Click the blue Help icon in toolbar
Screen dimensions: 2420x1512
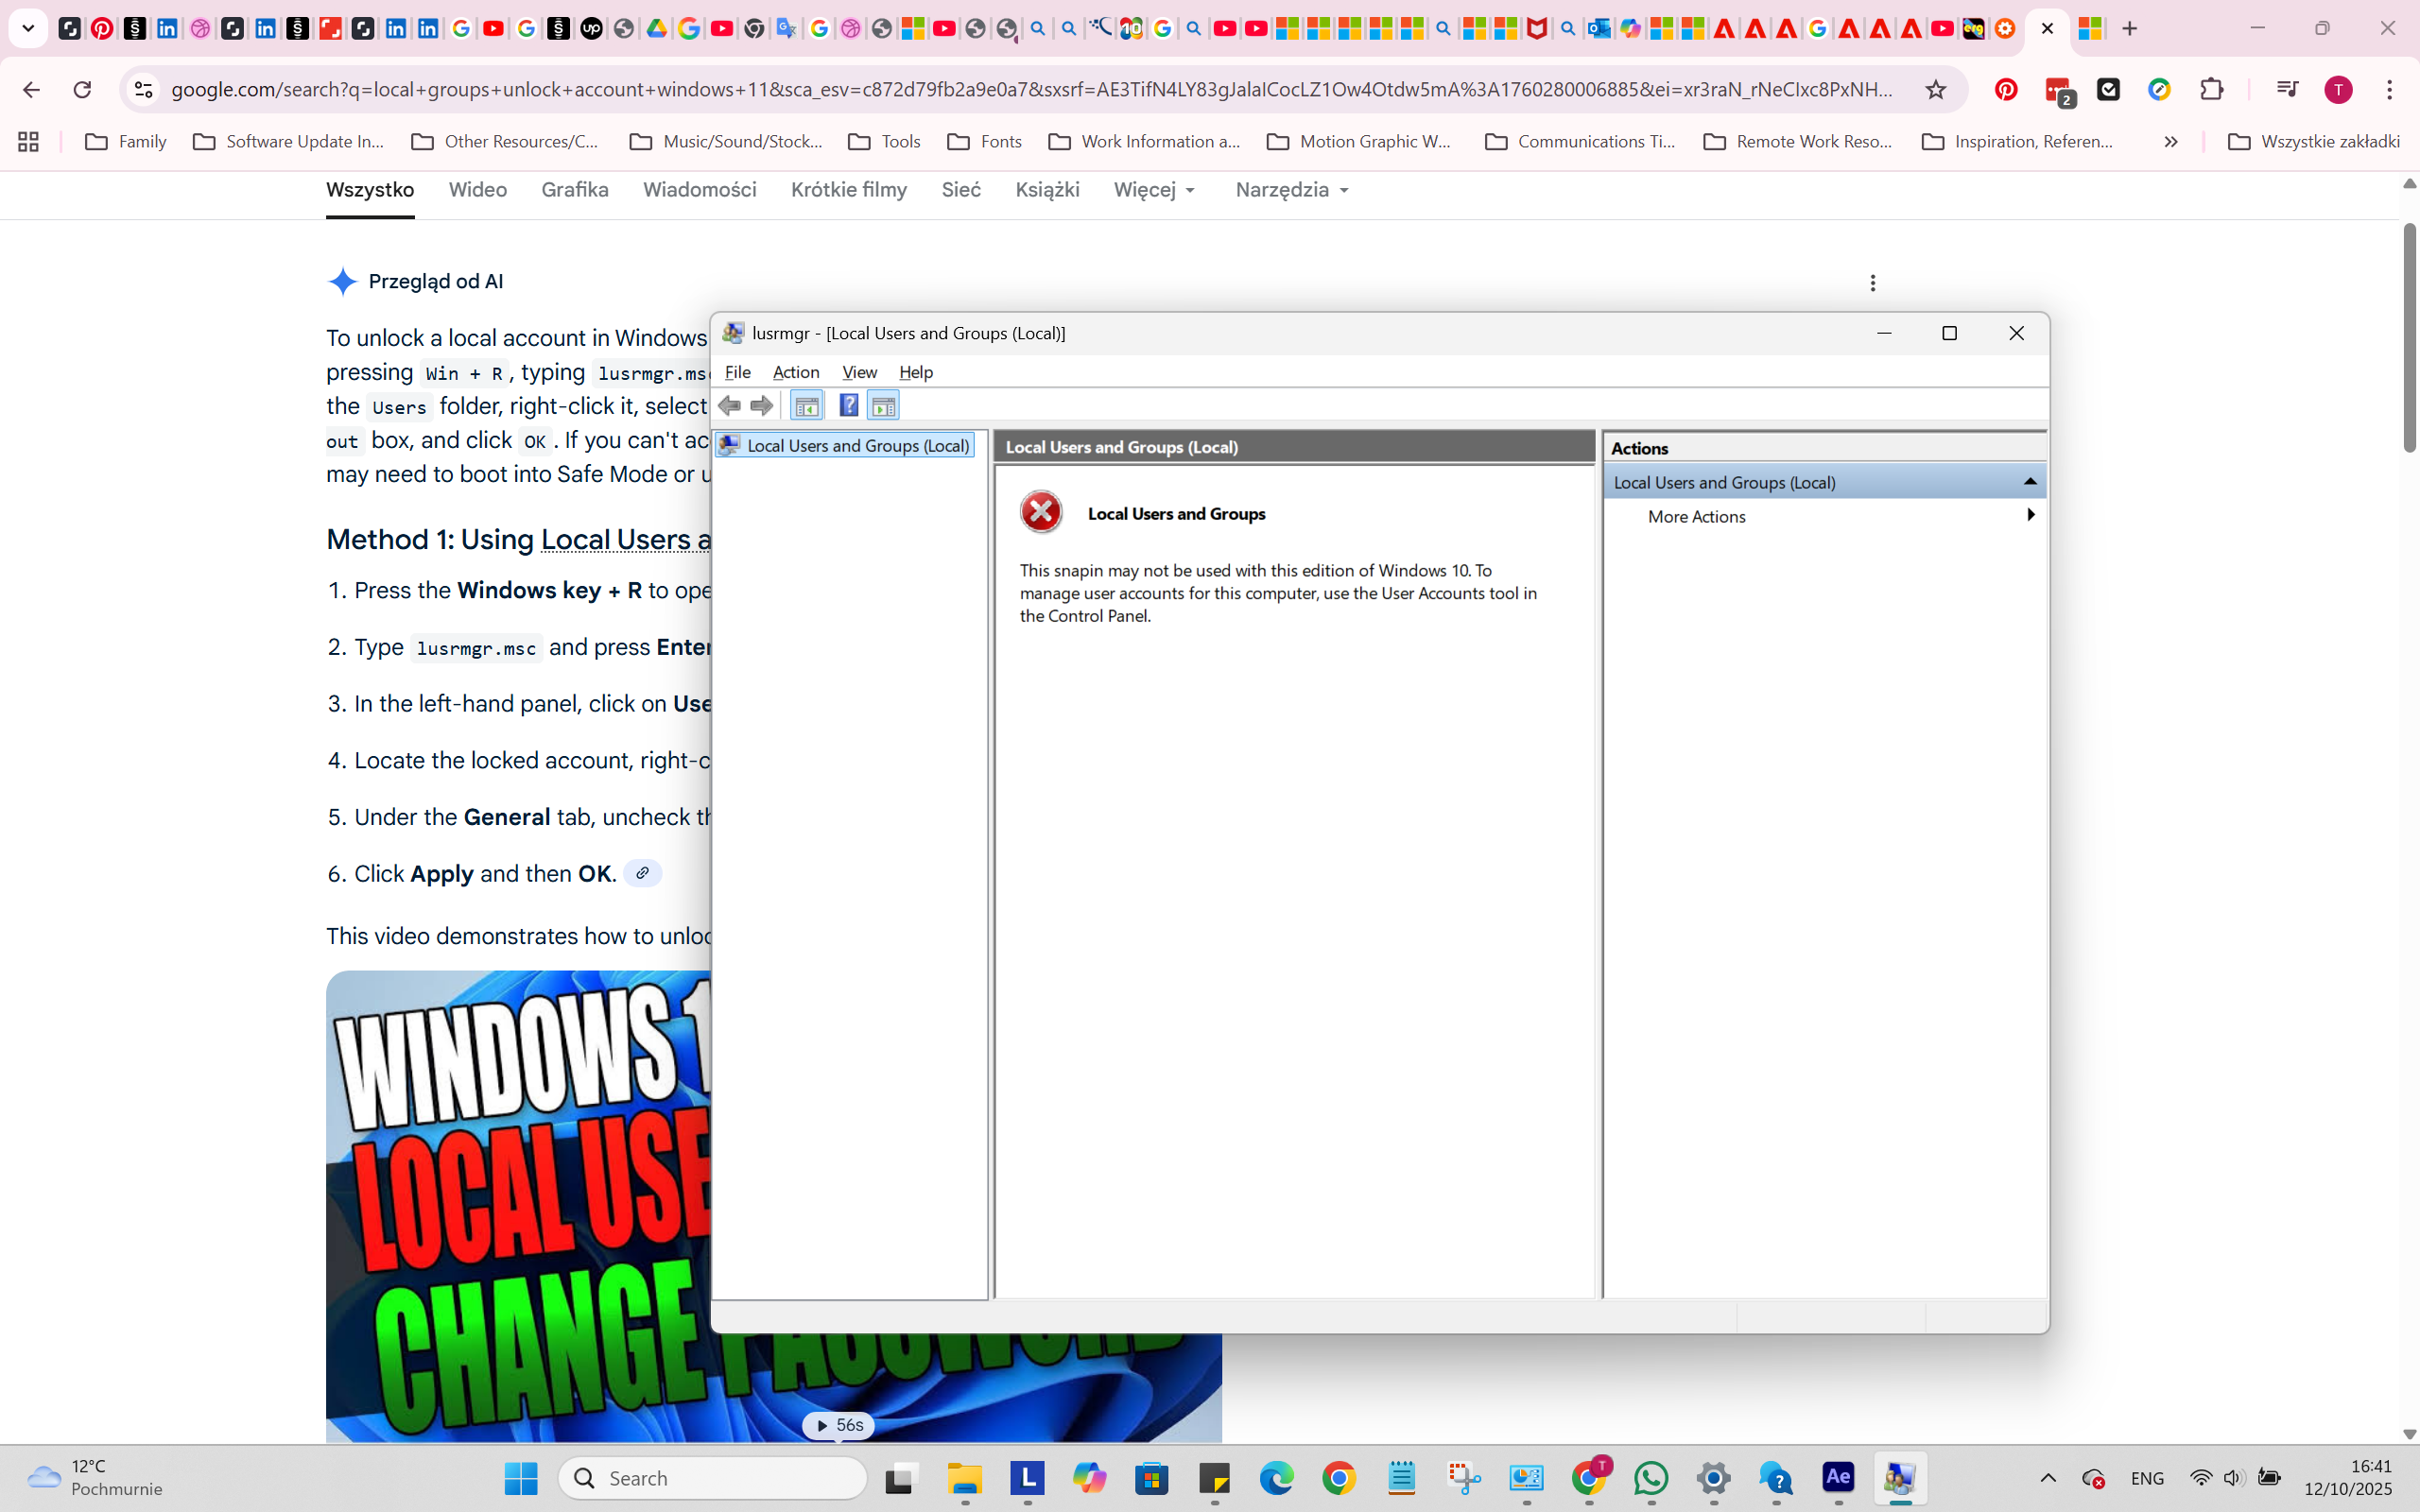[848, 405]
